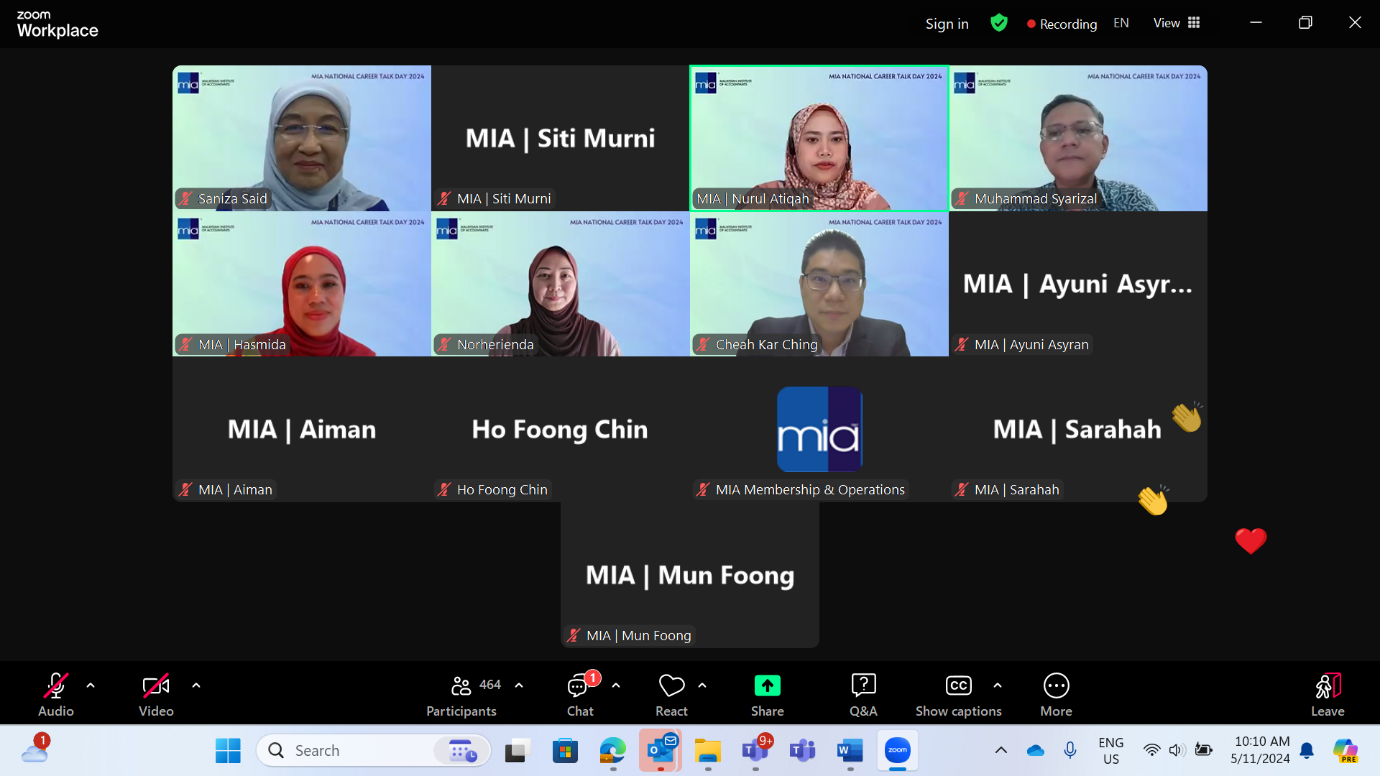Open the Chat panel
Viewport: 1380px width, 776px height.
[x=579, y=686]
